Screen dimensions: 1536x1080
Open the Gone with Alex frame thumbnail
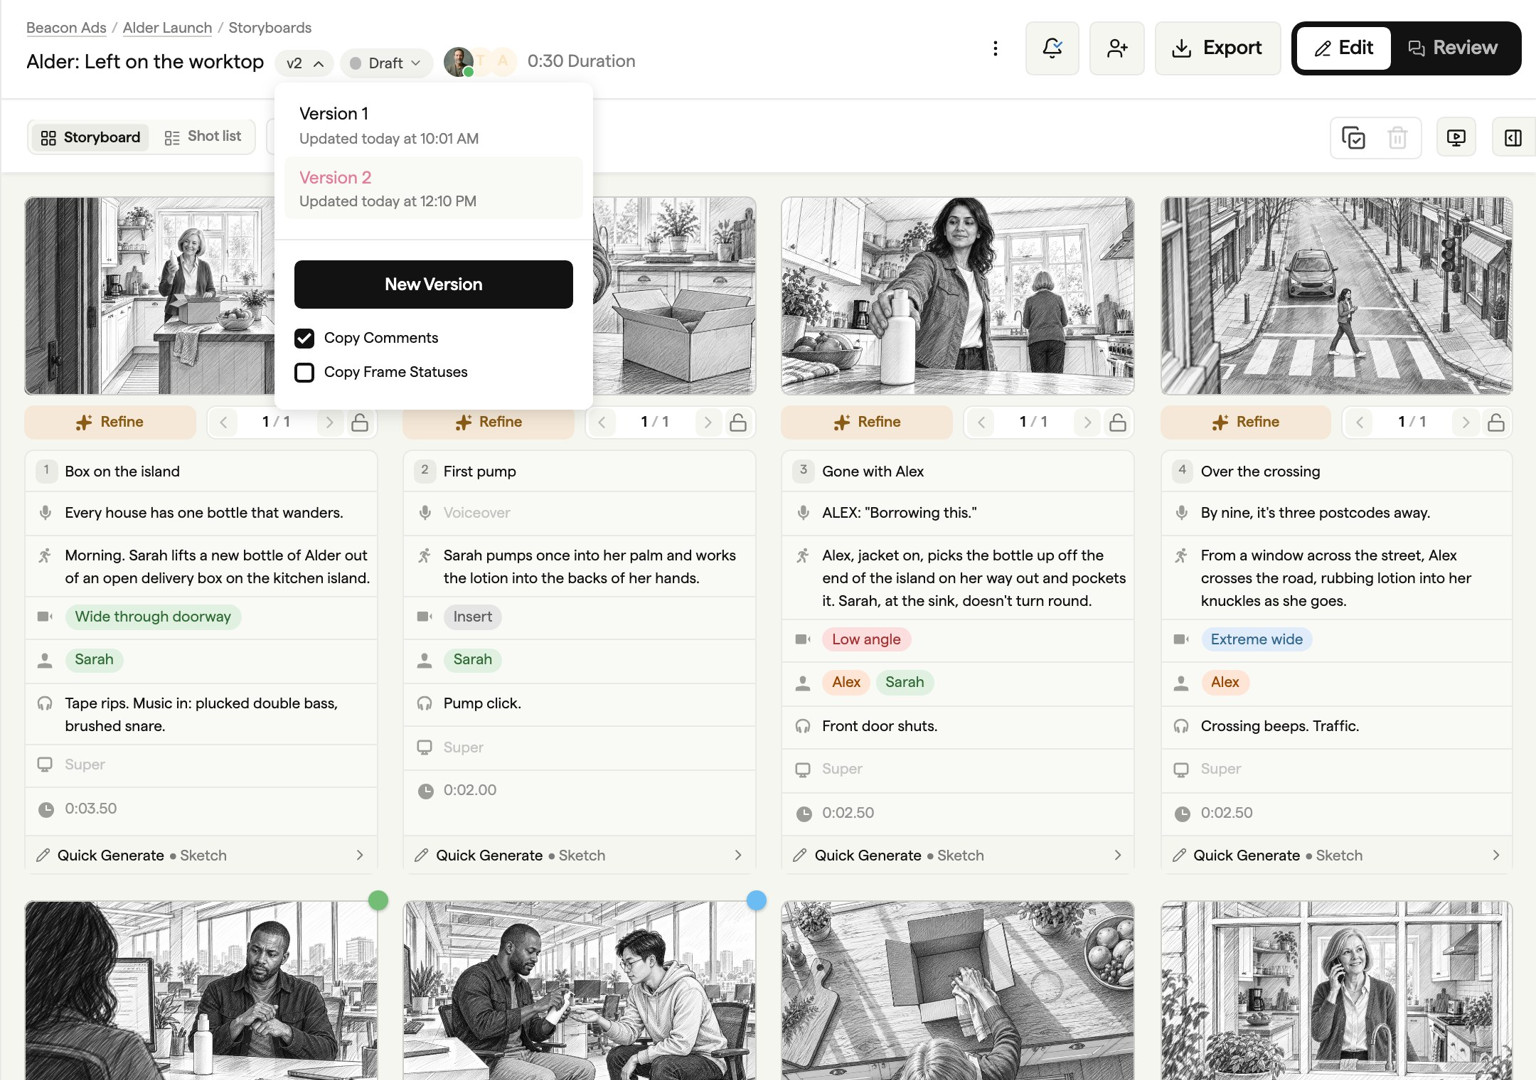click(x=958, y=296)
